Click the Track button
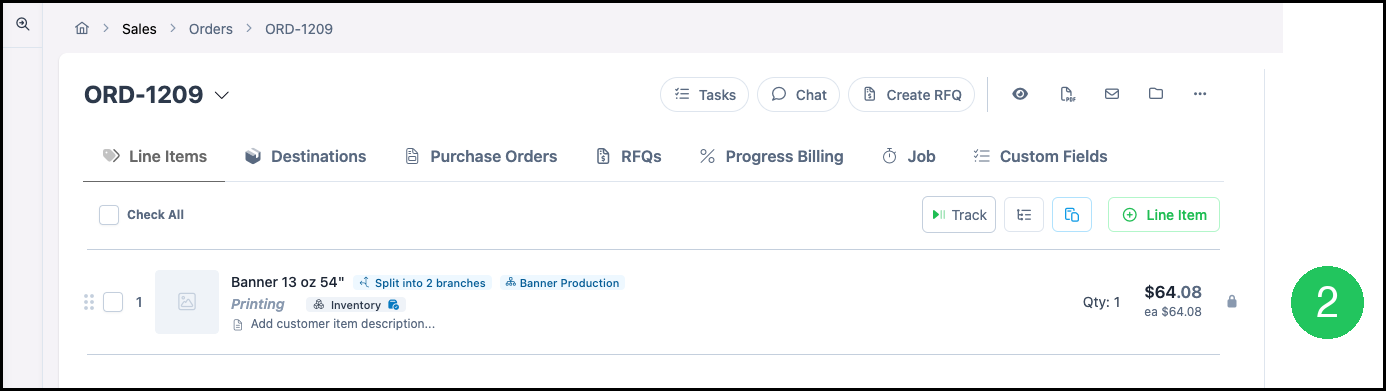1386x391 pixels. coord(959,215)
